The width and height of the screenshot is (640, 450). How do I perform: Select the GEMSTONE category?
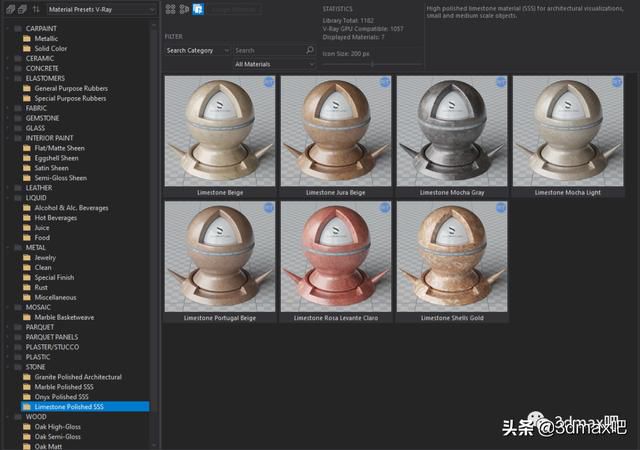(42, 118)
